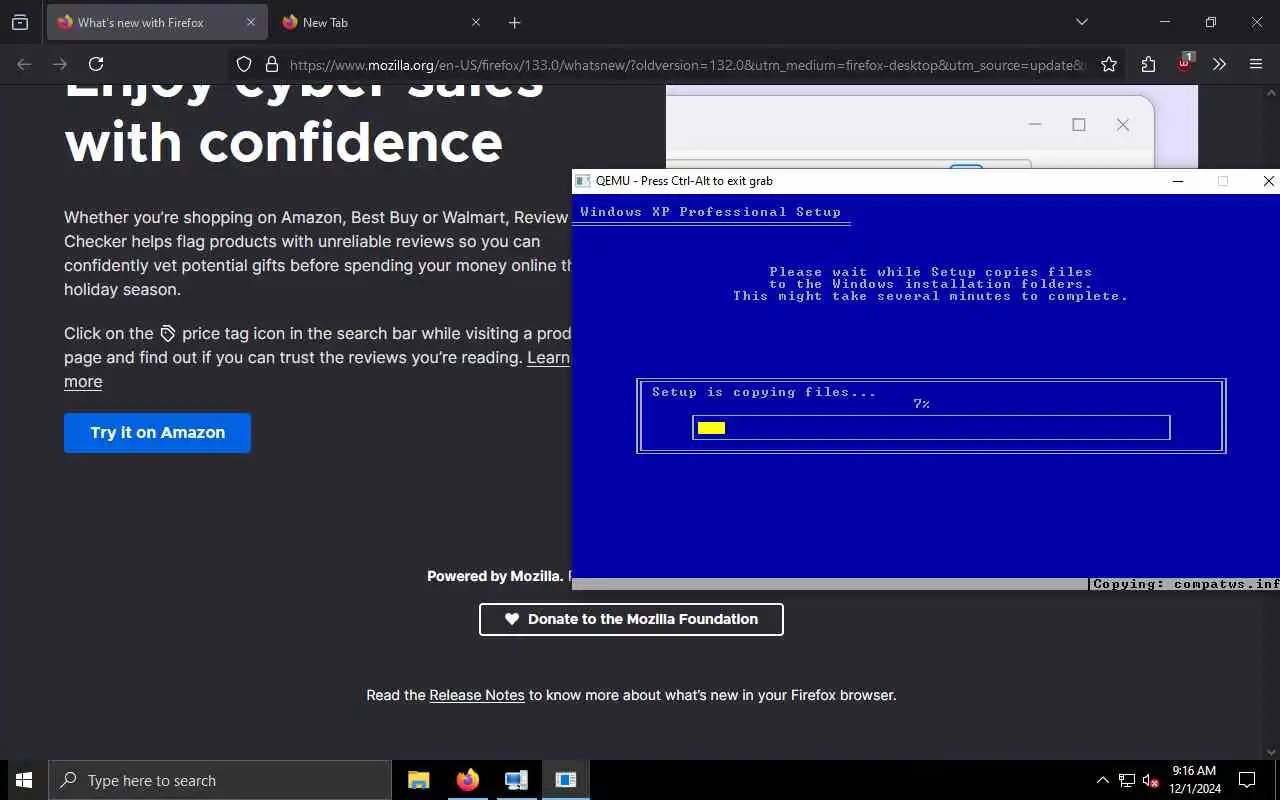
Task: Click the yellow setup progress bar
Action: [x=711, y=428]
